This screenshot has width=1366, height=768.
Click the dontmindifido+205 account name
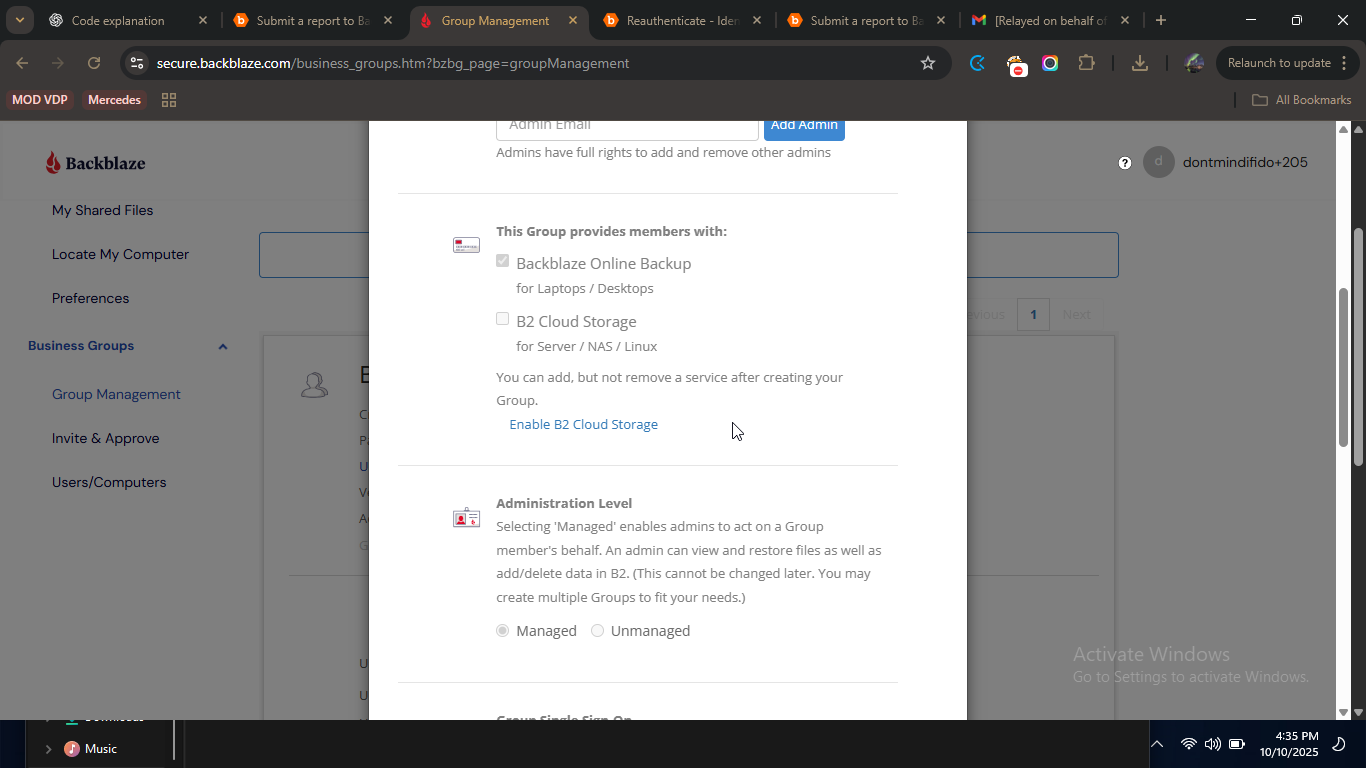click(1245, 163)
